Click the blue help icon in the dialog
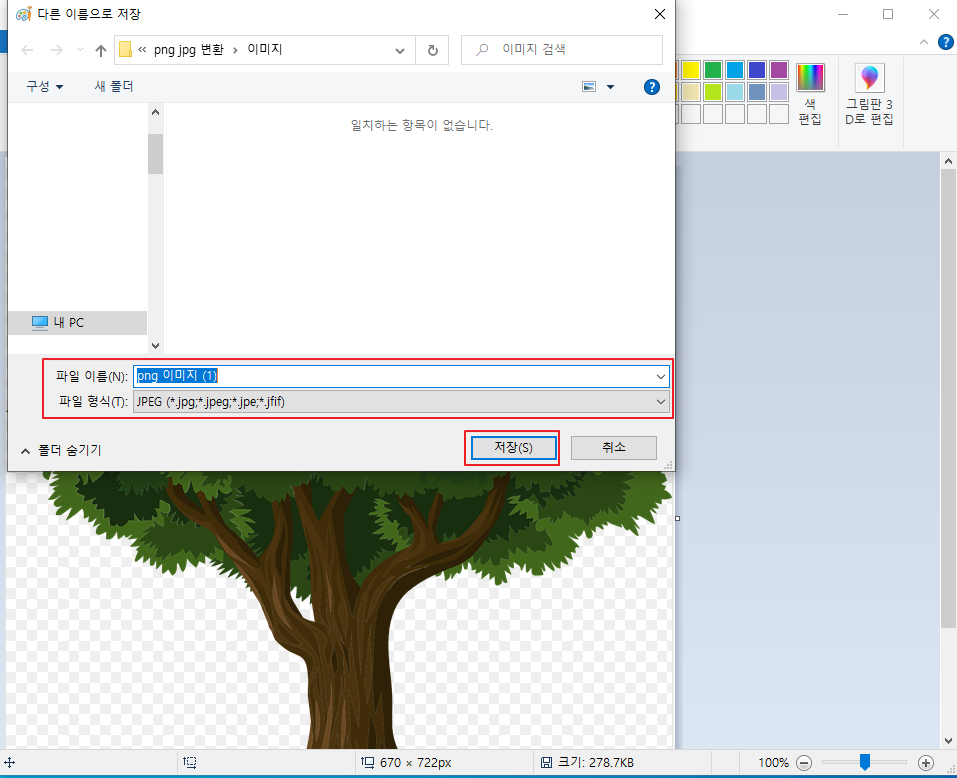Viewport: 957px width, 778px height. click(651, 87)
